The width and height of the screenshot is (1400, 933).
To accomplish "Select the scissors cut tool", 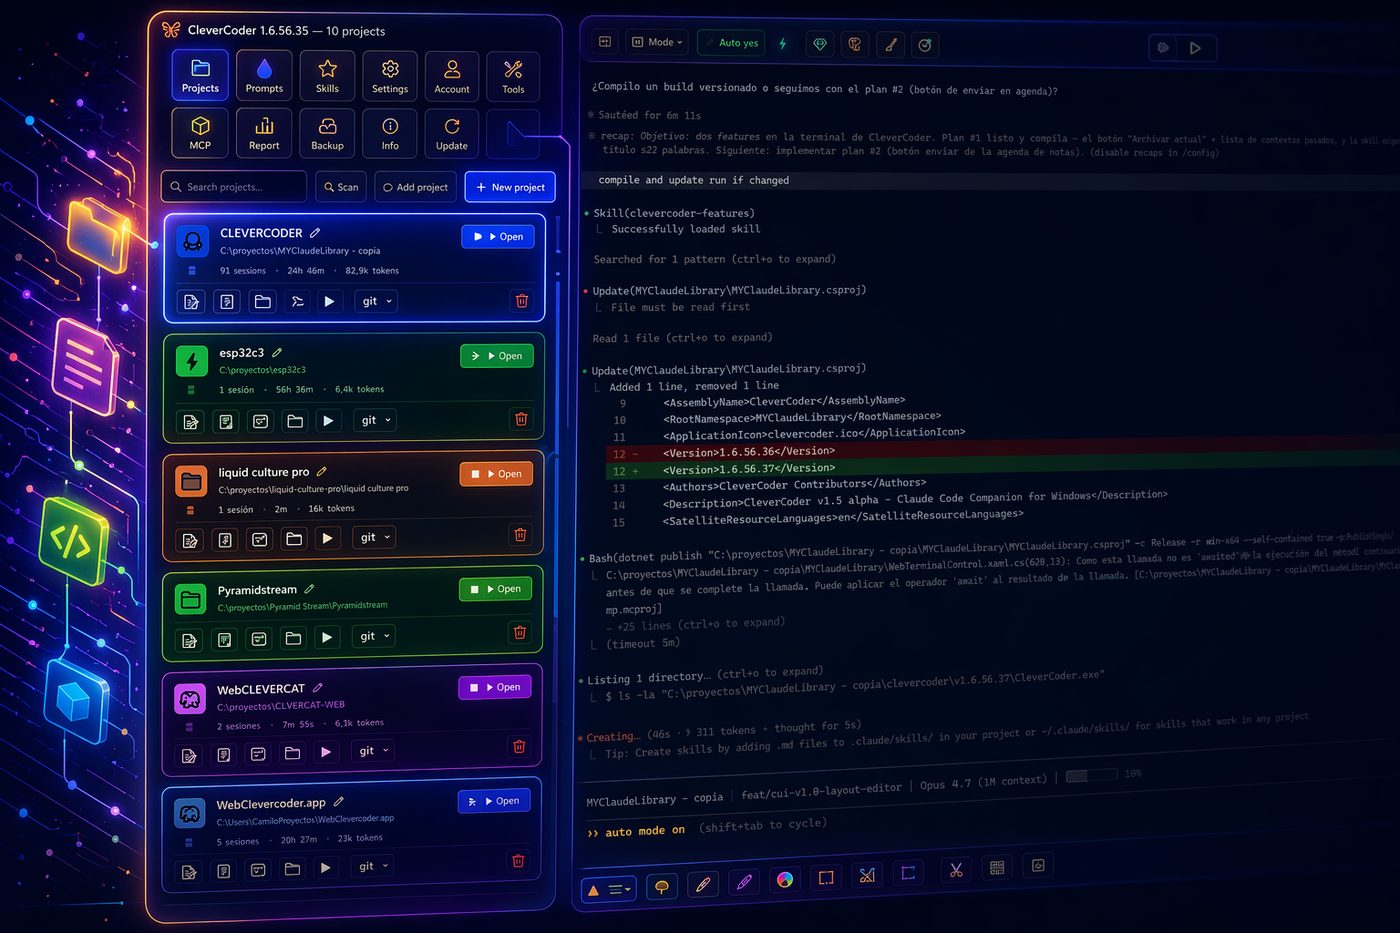I will [x=956, y=870].
